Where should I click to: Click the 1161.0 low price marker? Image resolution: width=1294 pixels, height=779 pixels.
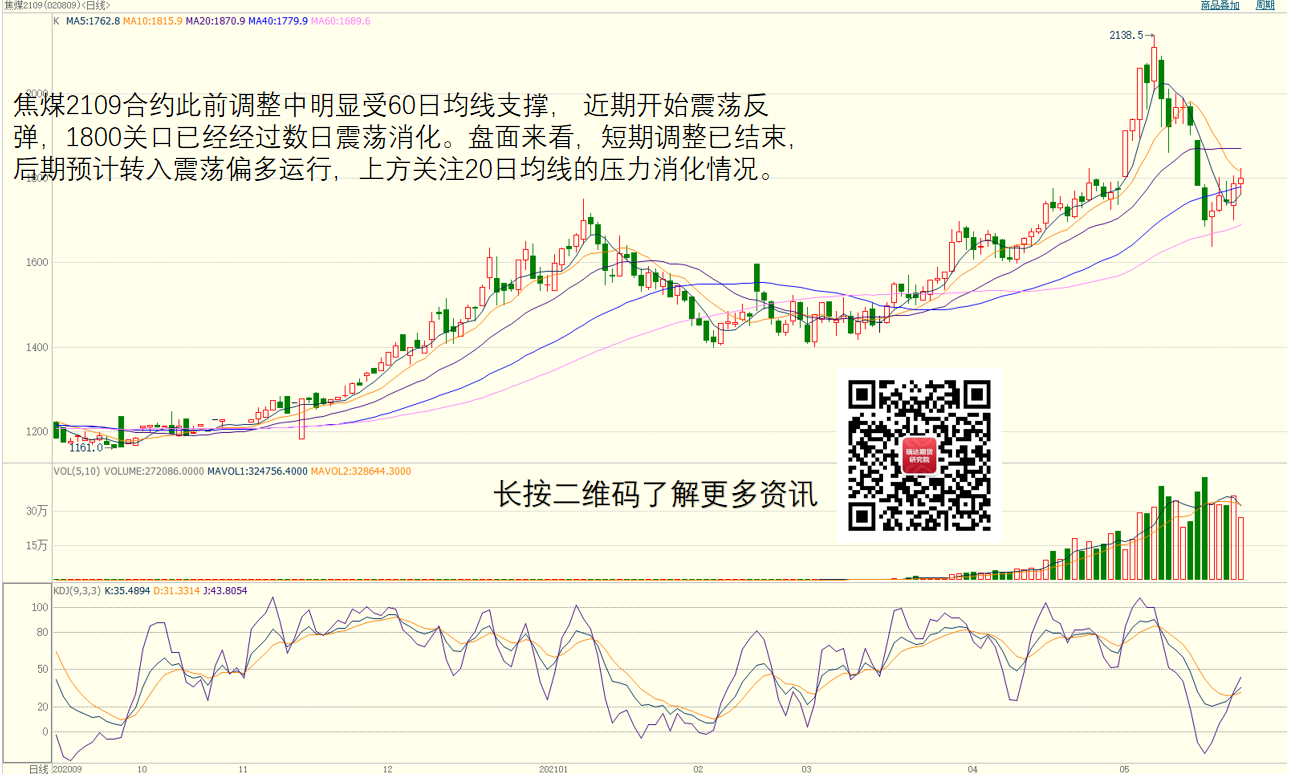click(x=85, y=448)
